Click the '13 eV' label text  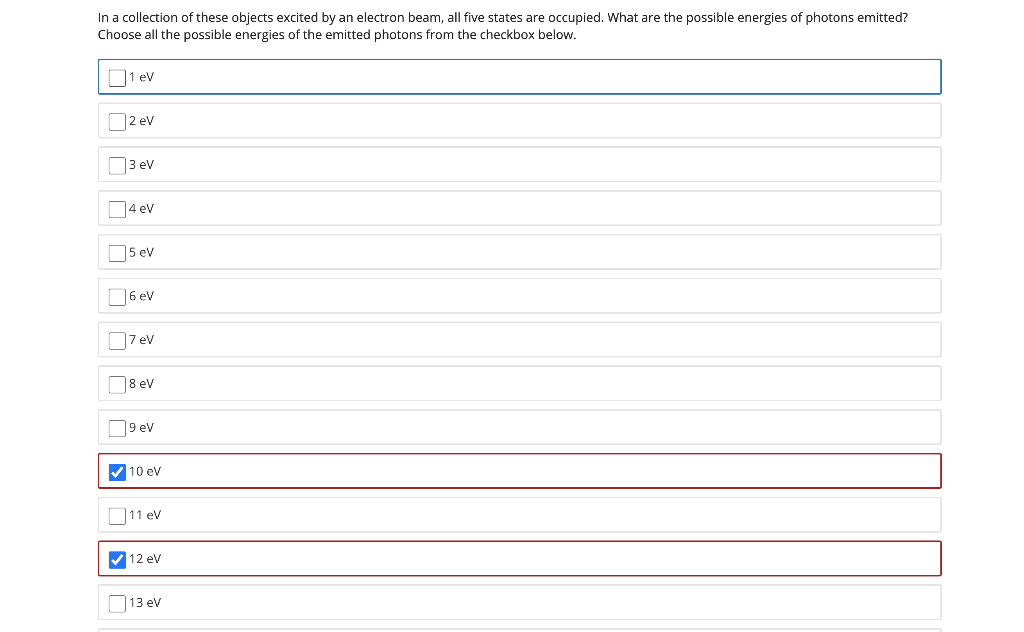[x=145, y=603]
